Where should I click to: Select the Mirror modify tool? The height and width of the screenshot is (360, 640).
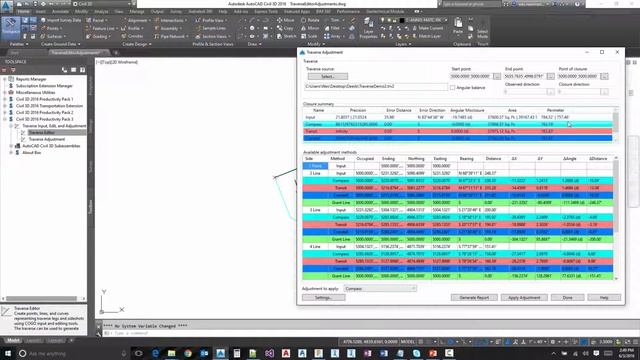[310, 28]
